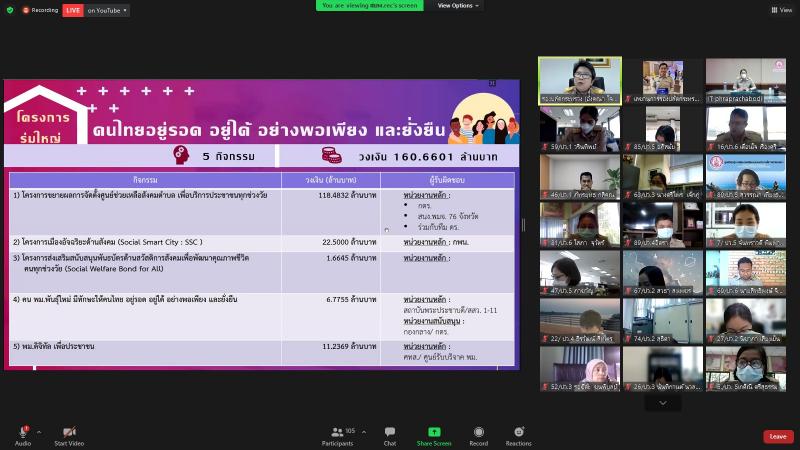Select participant tile labeled 59

pos(580,129)
